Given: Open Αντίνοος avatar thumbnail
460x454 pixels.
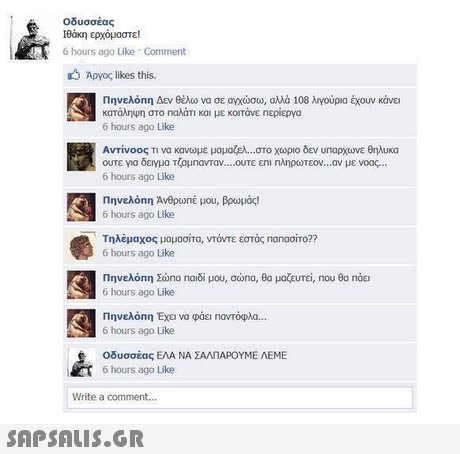Looking at the screenshot, I should [81, 157].
